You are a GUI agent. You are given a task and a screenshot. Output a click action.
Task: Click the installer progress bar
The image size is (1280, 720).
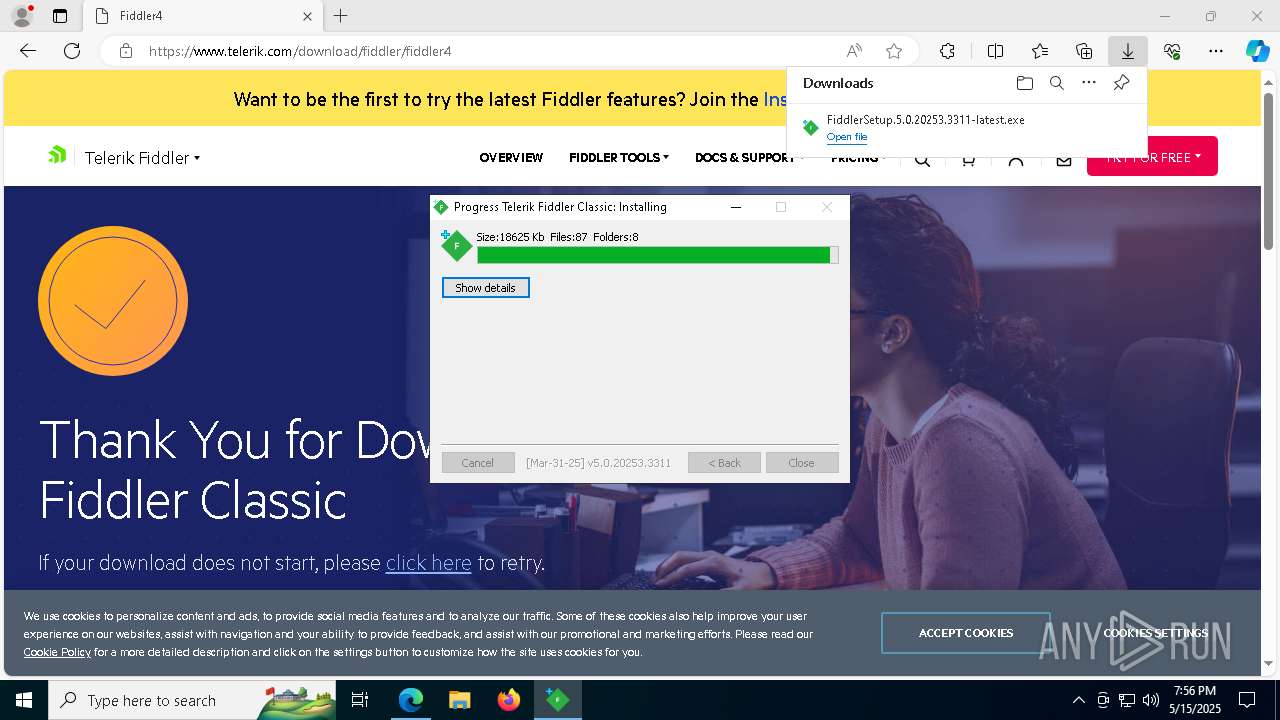pos(657,255)
